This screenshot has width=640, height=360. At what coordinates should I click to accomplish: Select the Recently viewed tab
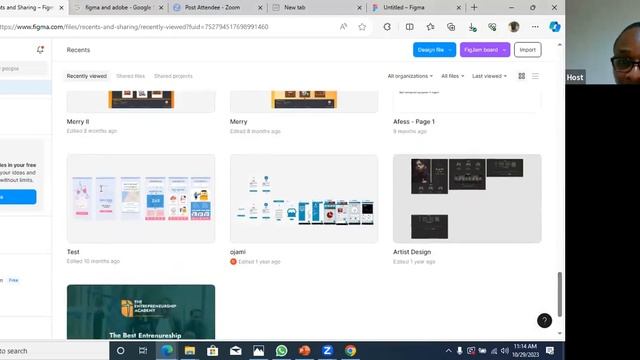pyautogui.click(x=87, y=76)
